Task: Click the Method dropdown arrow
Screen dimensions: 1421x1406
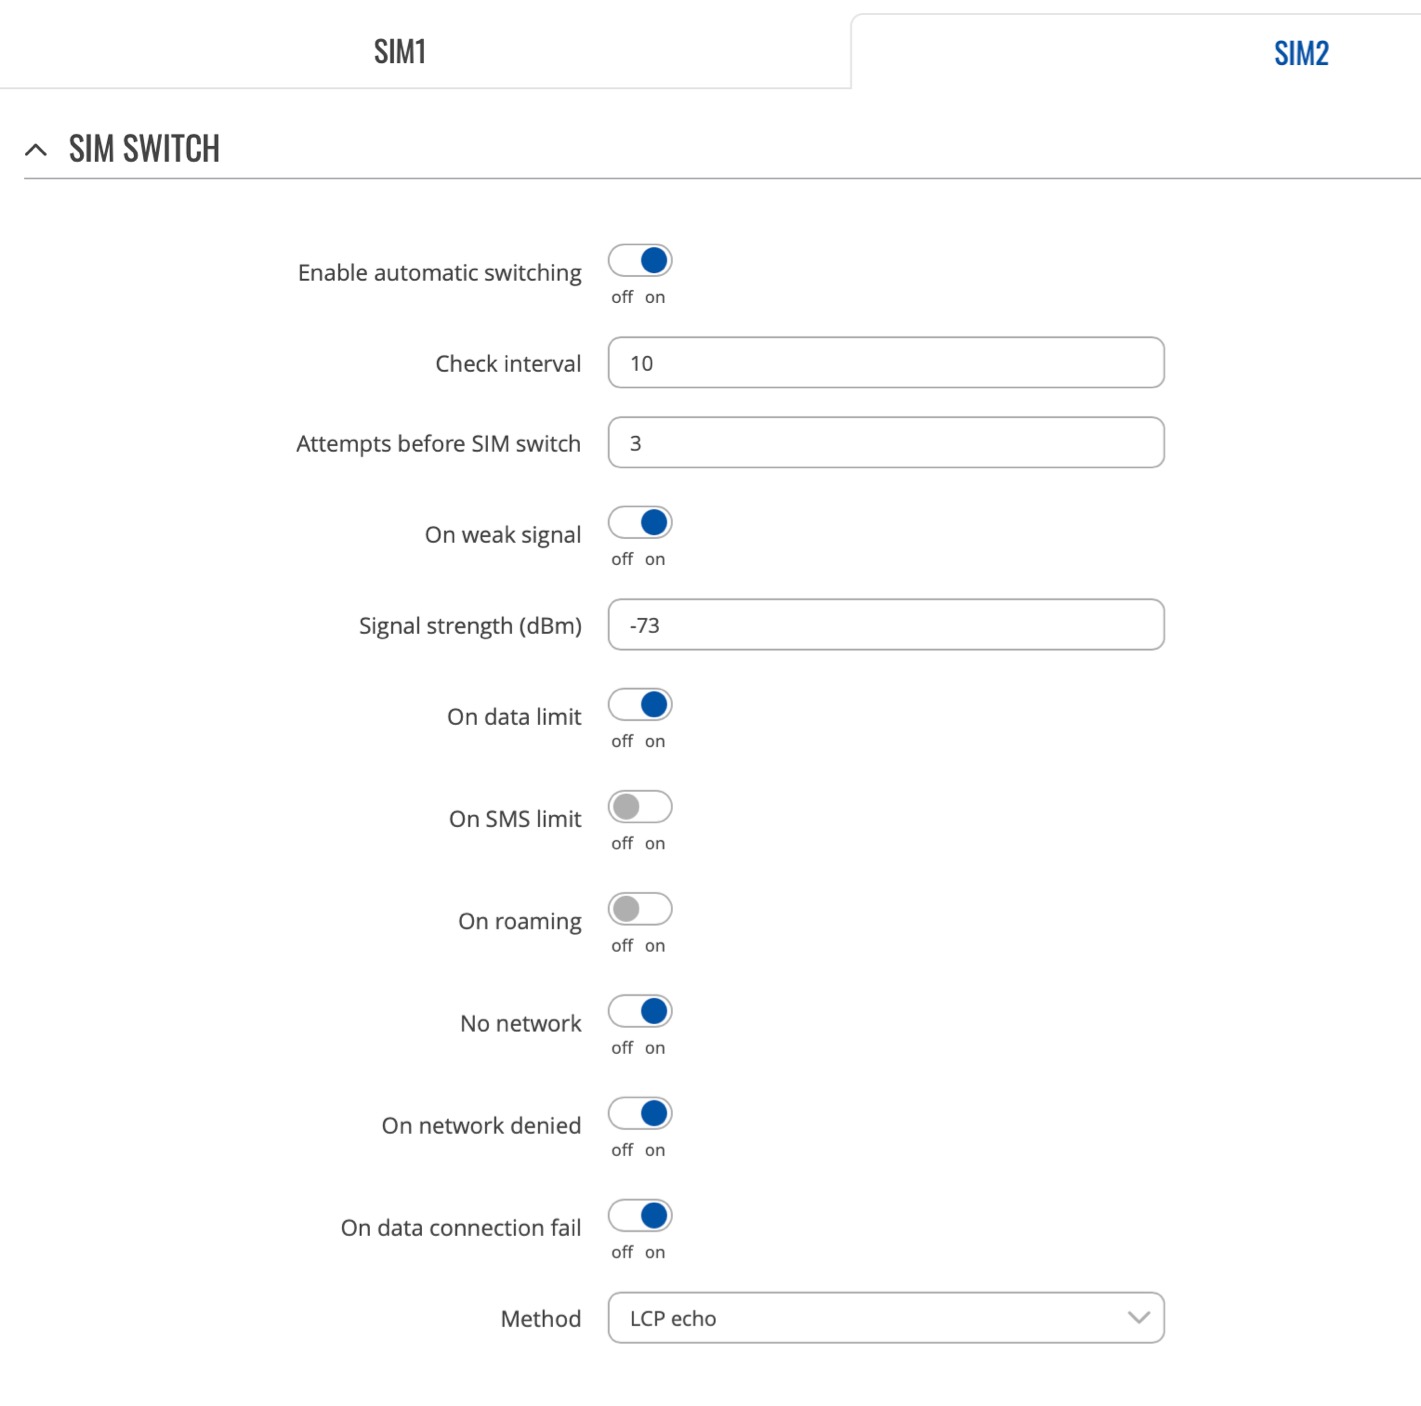Action: 1138,1318
